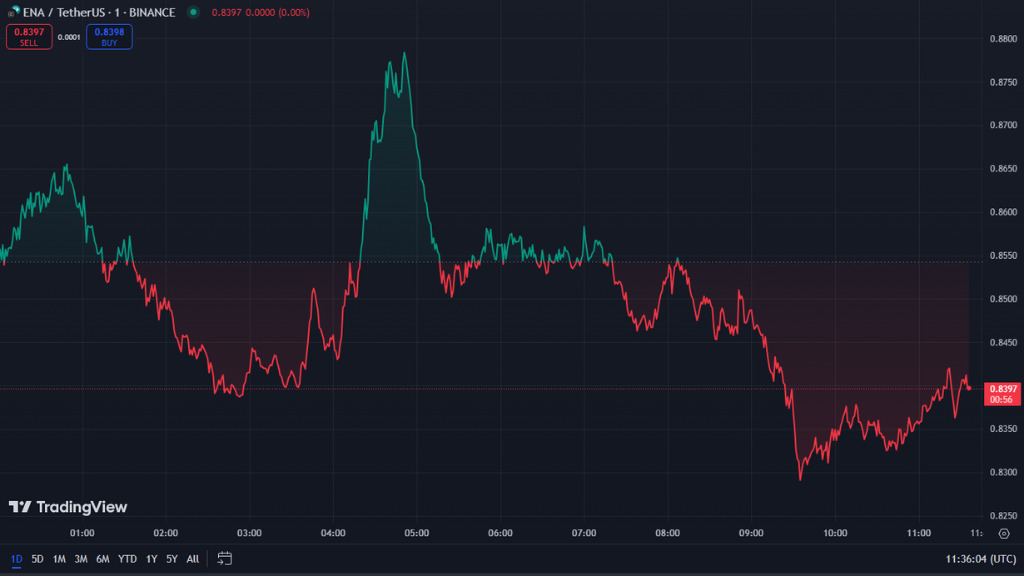Select the 1D time range
Image resolution: width=1024 pixels, height=576 pixels.
16,559
